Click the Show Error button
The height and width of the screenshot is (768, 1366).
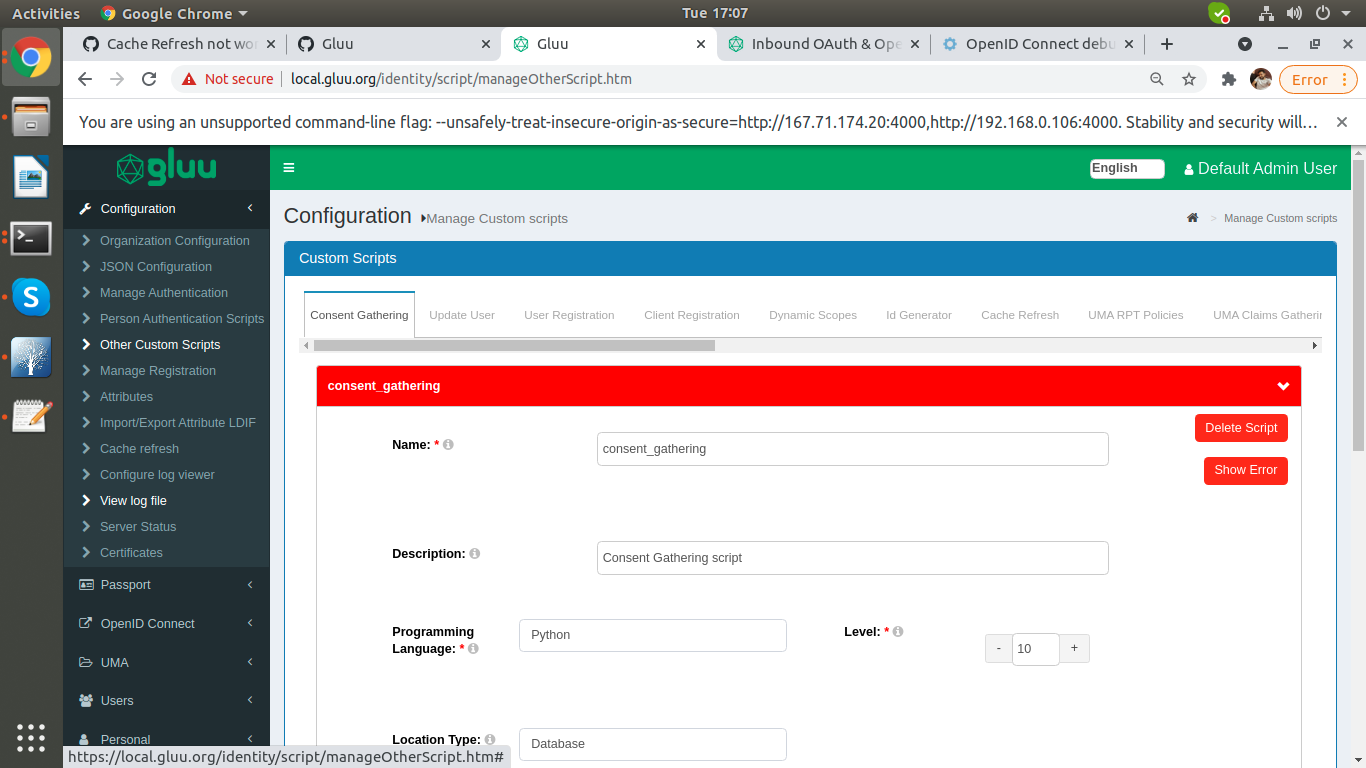1246,470
